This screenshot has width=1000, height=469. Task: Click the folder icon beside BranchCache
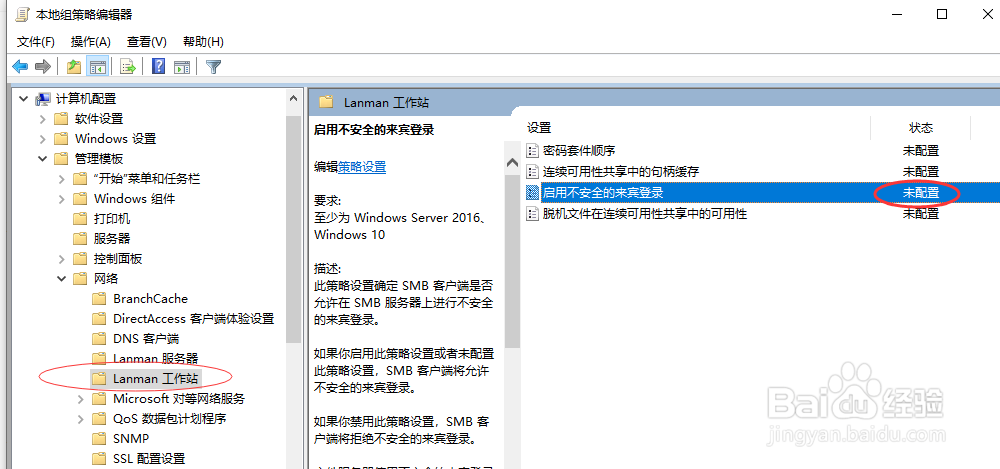(99, 299)
